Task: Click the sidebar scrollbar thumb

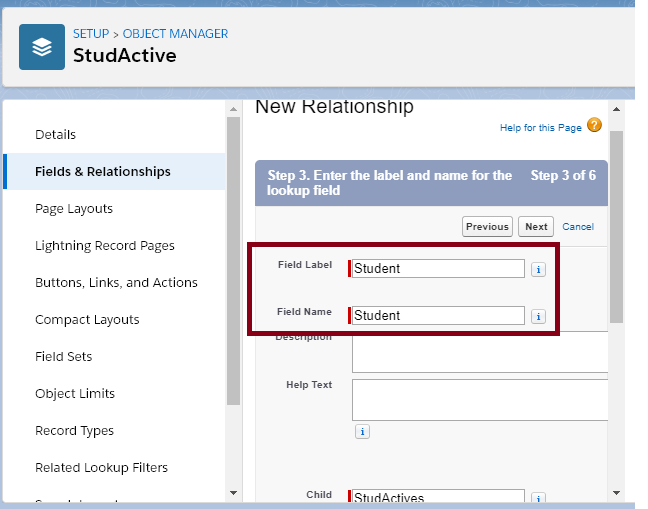Action: 233,261
